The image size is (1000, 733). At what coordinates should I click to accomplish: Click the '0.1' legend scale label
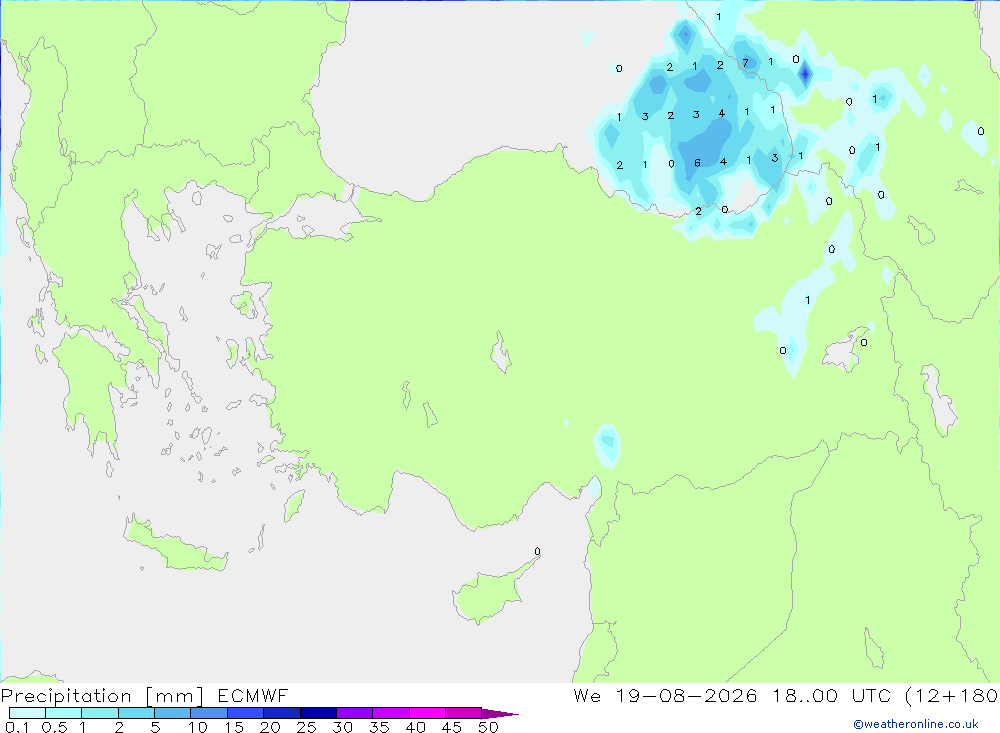click(17, 727)
